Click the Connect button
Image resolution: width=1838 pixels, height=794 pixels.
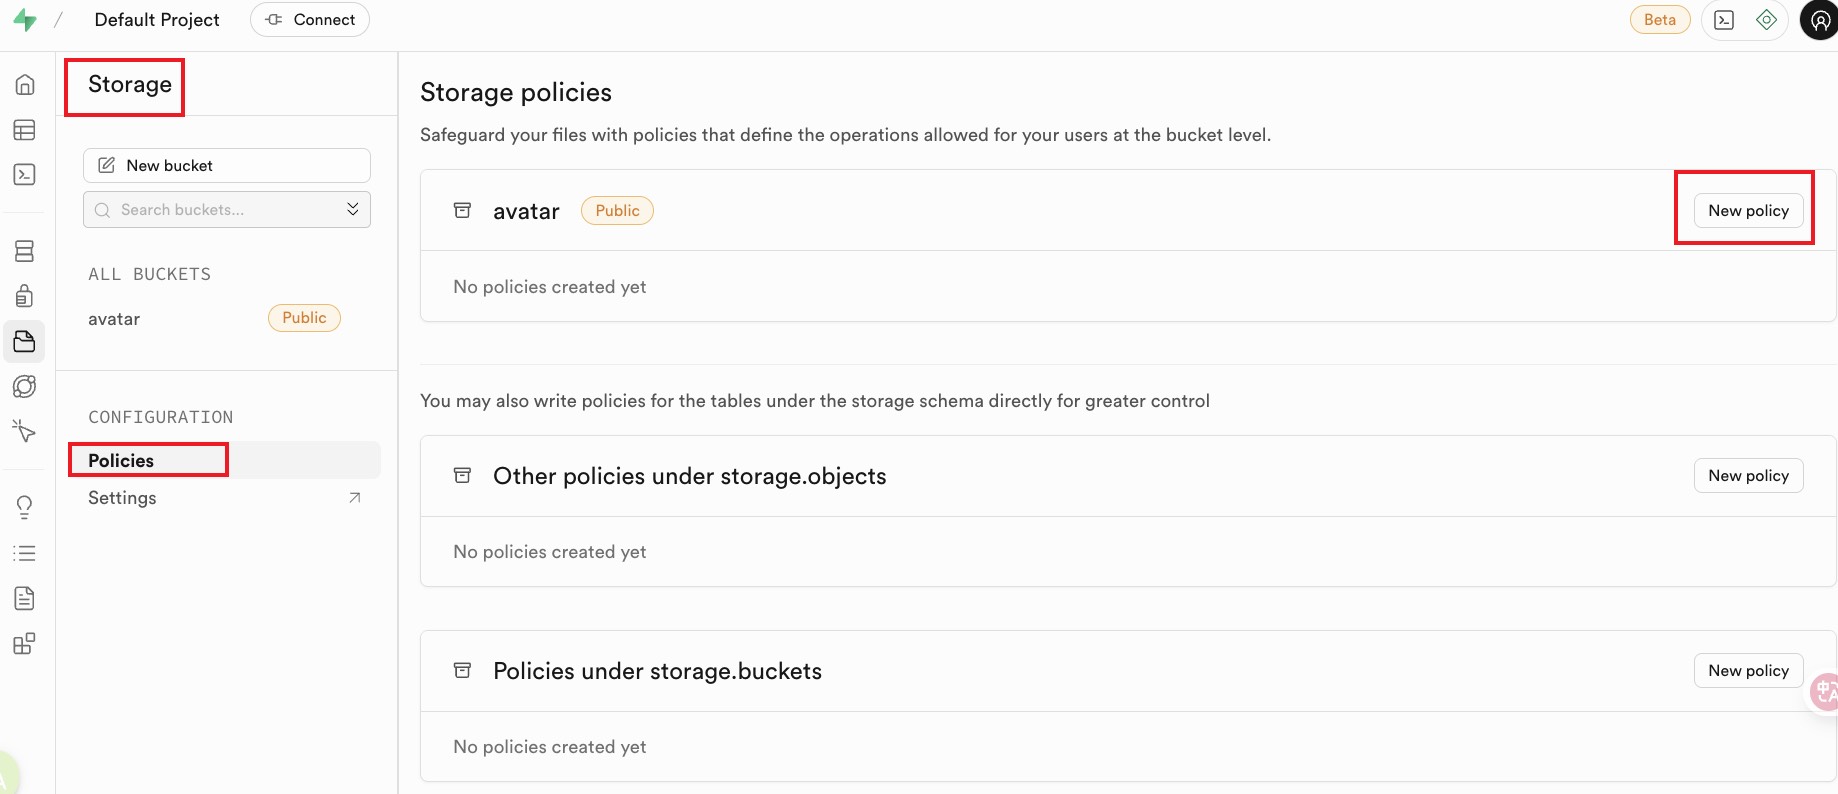click(x=310, y=20)
